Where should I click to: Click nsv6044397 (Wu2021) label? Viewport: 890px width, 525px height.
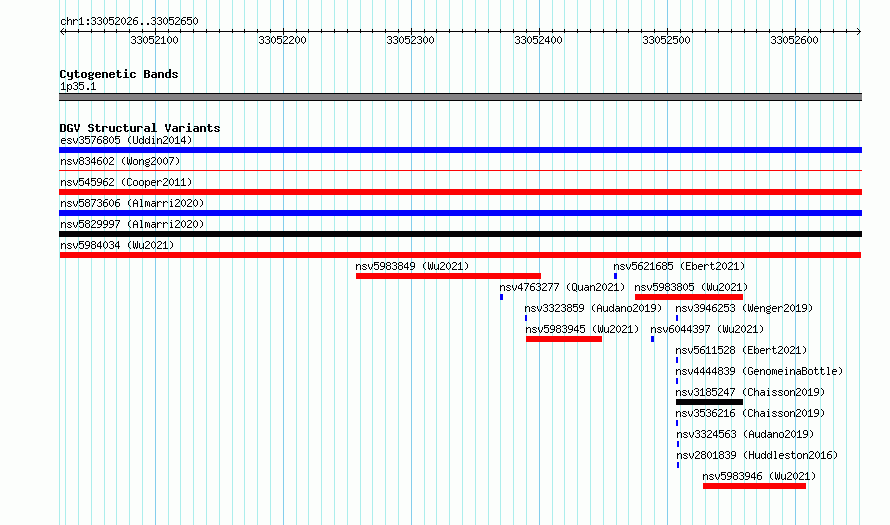[707, 329]
